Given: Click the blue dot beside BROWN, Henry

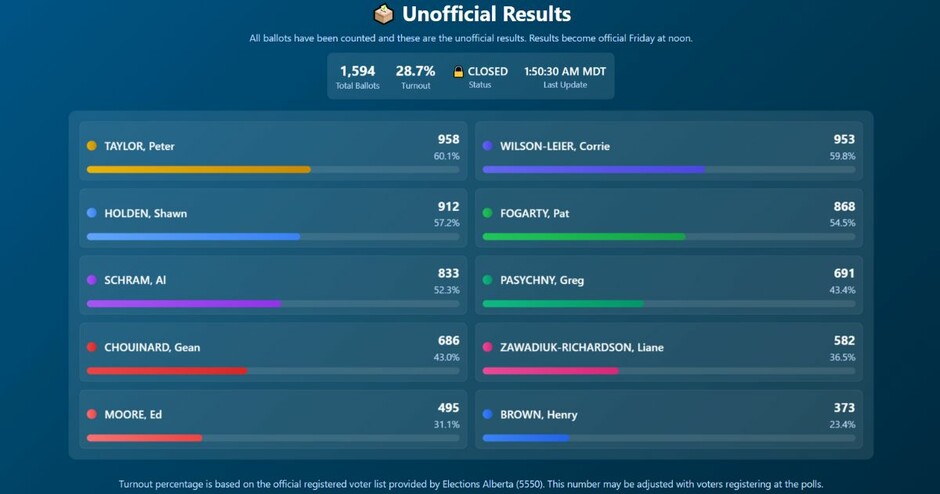Looking at the screenshot, I should [488, 414].
